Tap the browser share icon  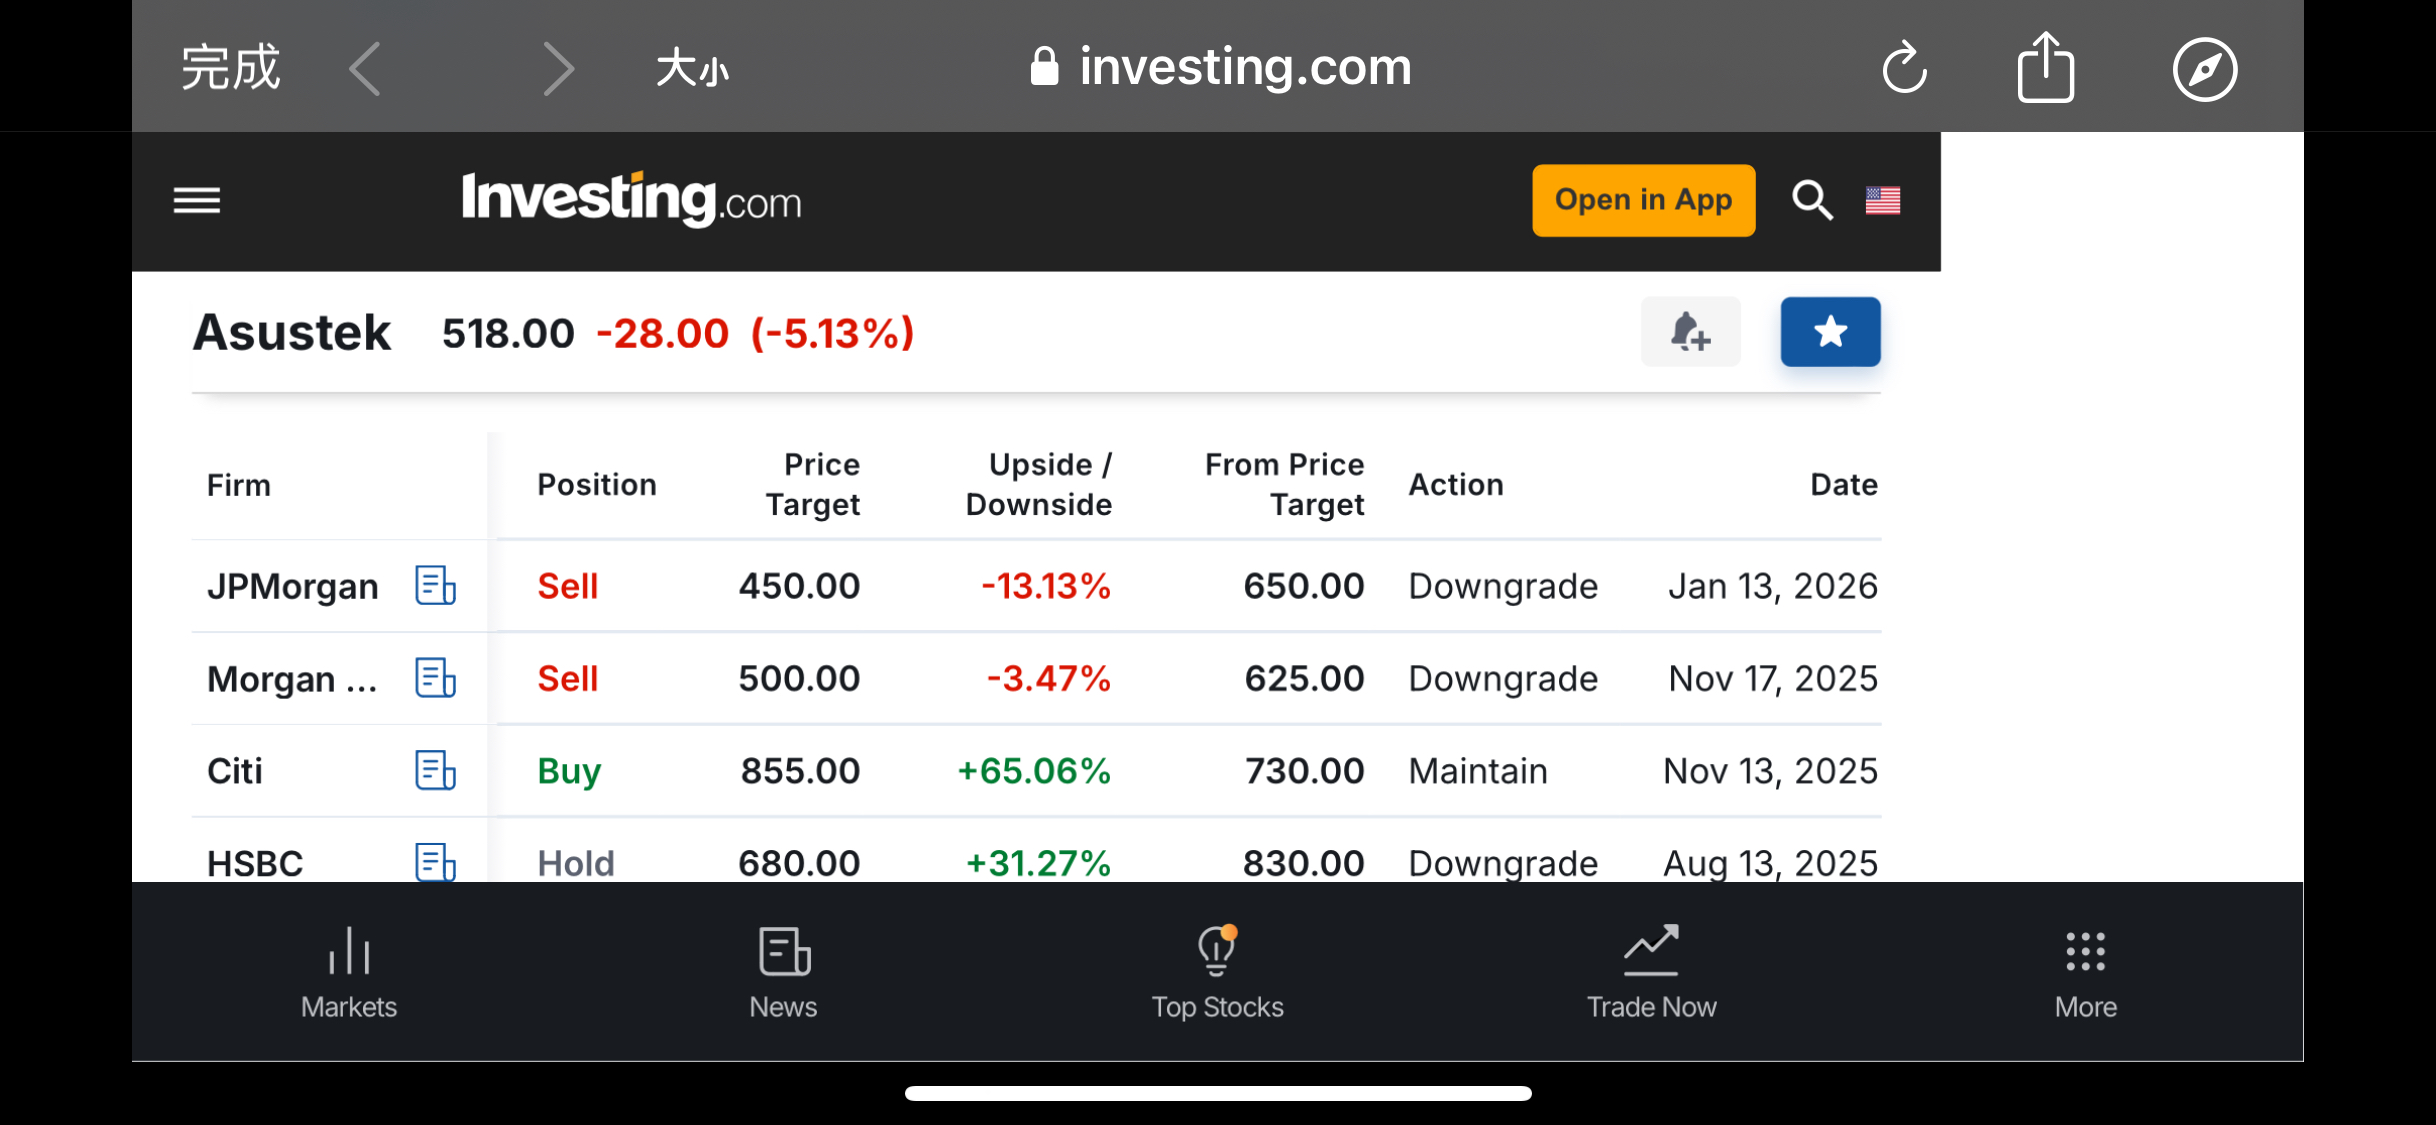[2045, 68]
